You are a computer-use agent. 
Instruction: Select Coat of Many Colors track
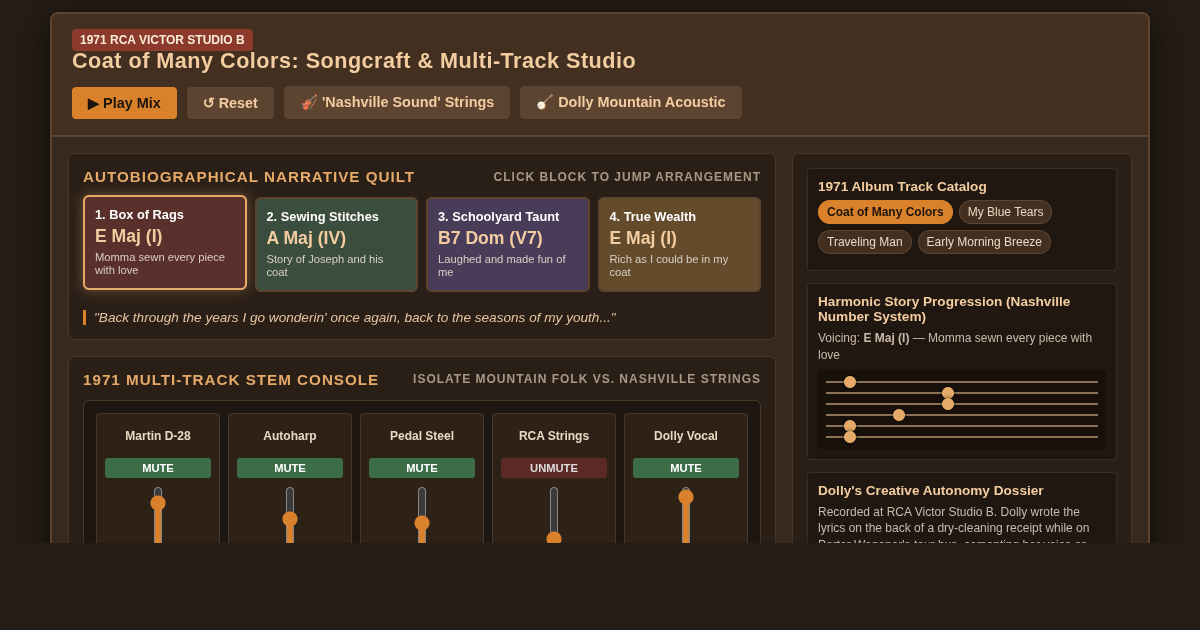pyautogui.click(x=885, y=212)
